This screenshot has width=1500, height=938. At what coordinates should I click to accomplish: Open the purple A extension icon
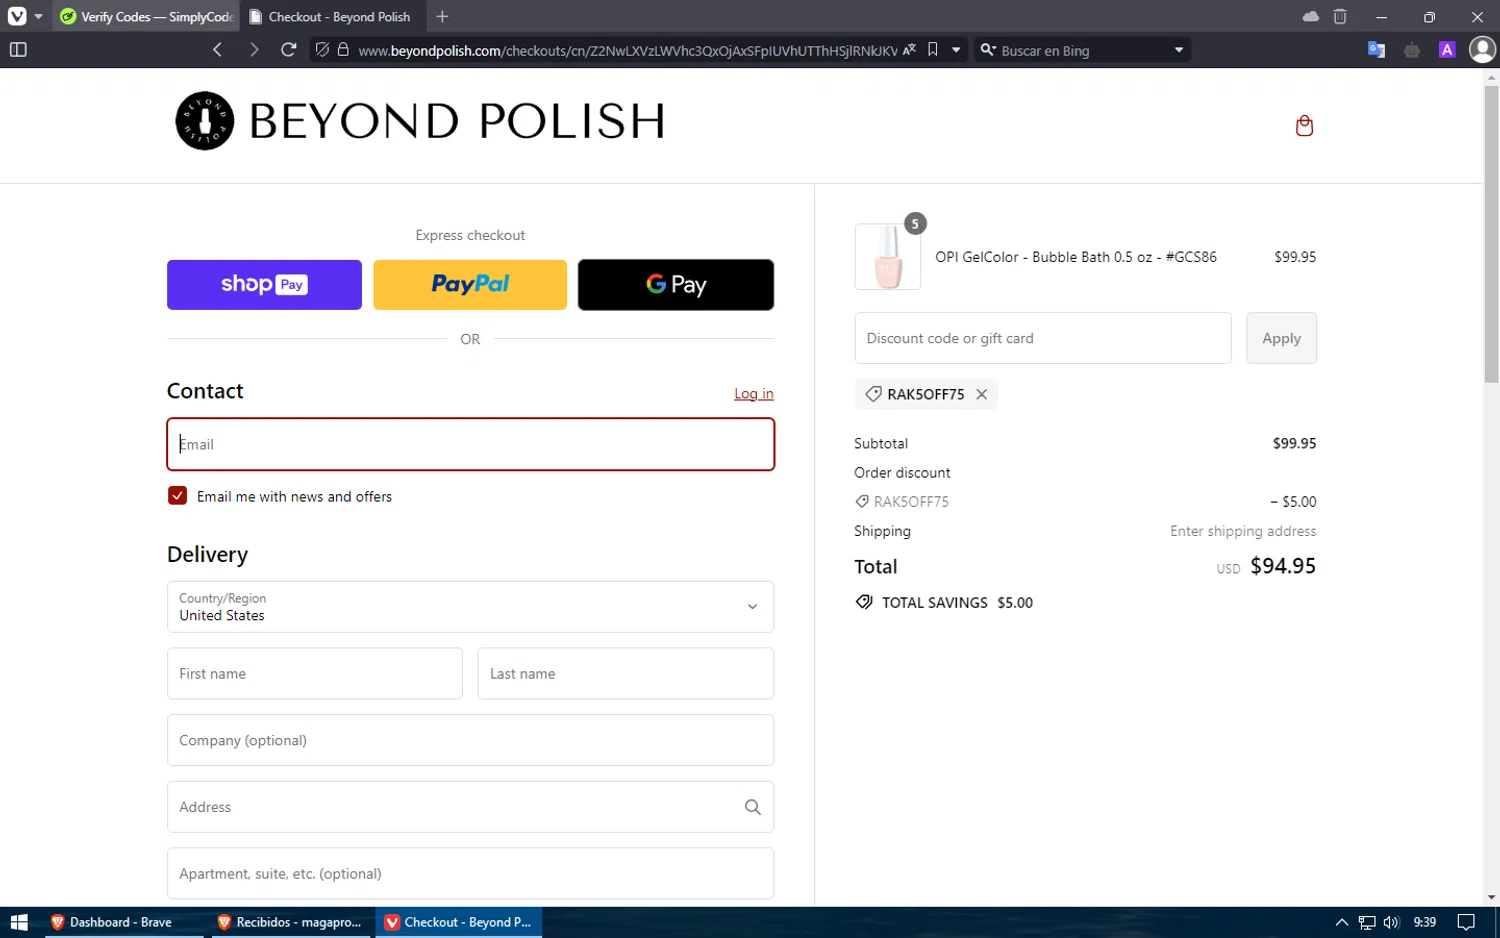tap(1447, 49)
